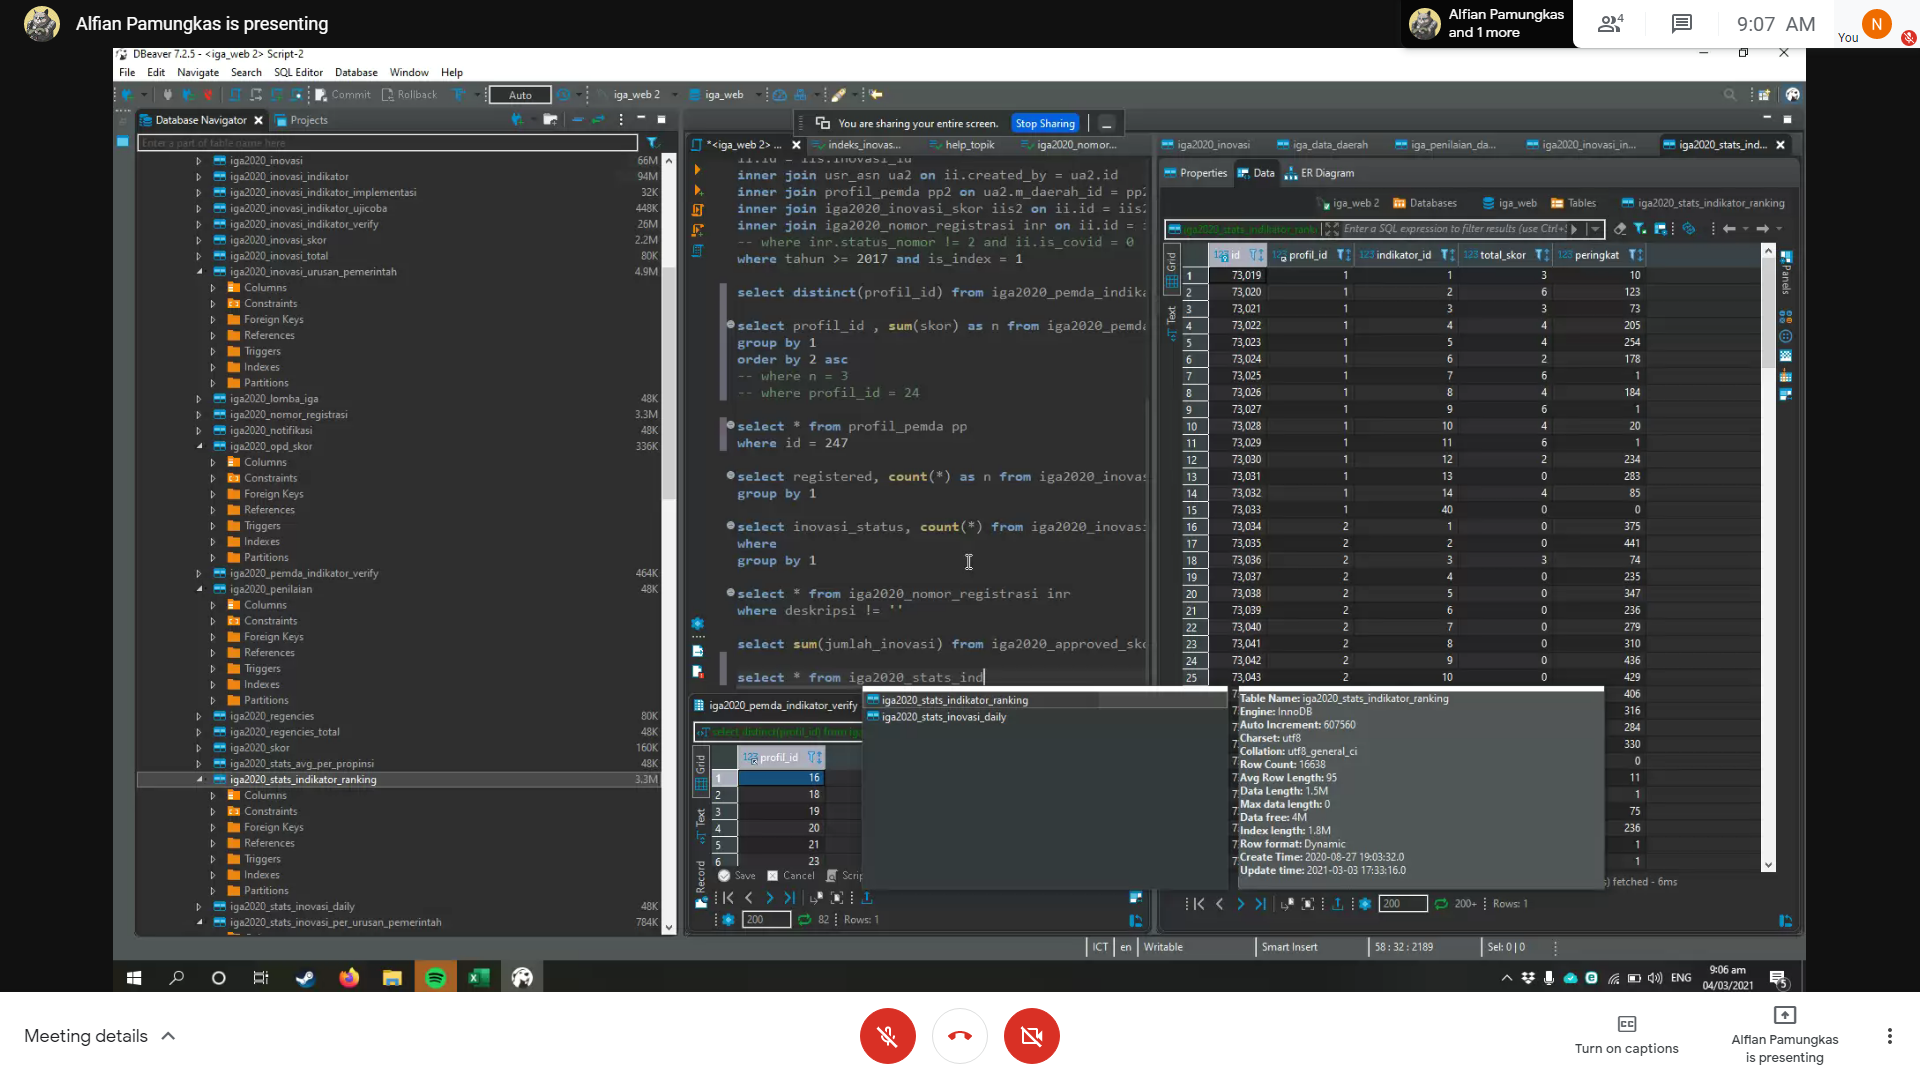Click history forward arrow in data editor
Screen dimensions: 1920x1080
(1763, 229)
